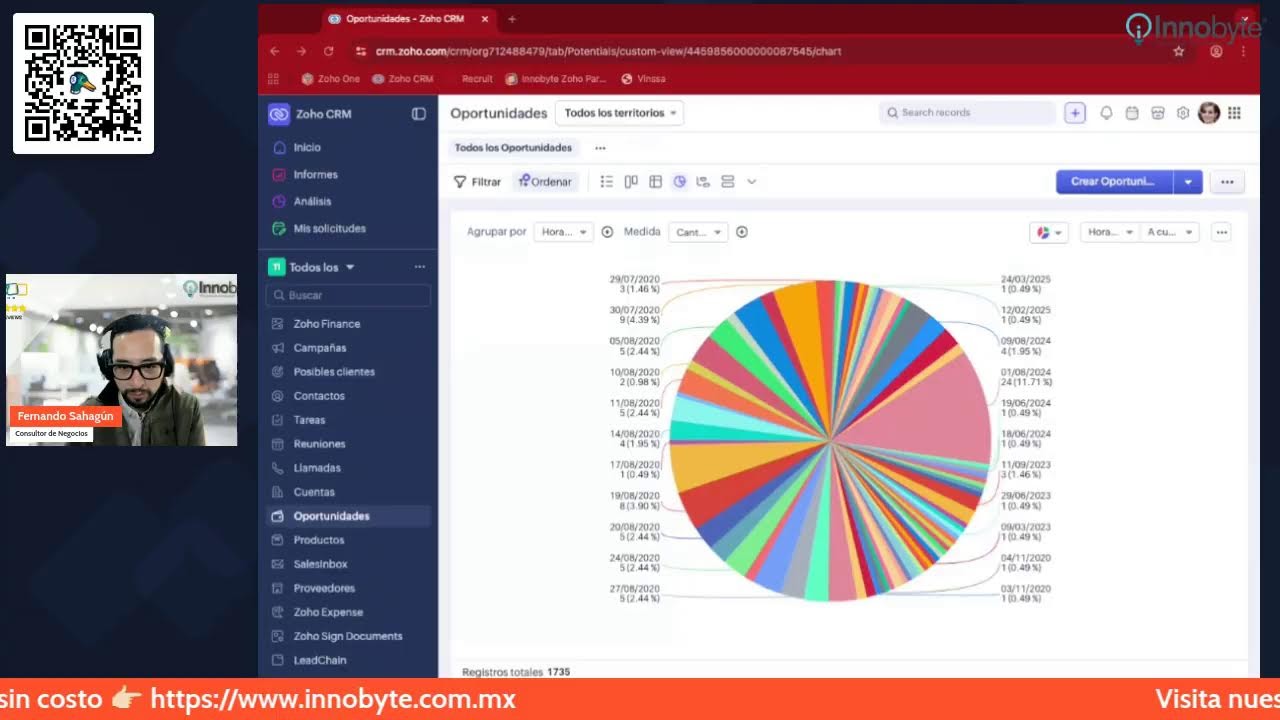Switch to canvas table view icon

(656, 182)
